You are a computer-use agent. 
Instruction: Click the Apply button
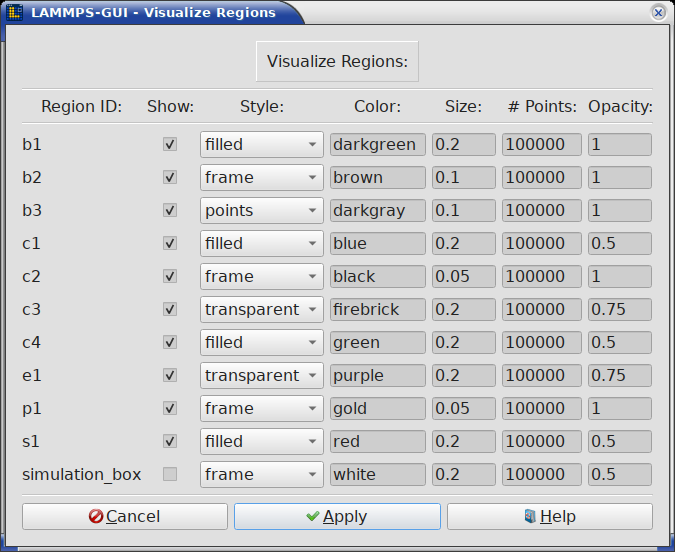(x=337, y=516)
